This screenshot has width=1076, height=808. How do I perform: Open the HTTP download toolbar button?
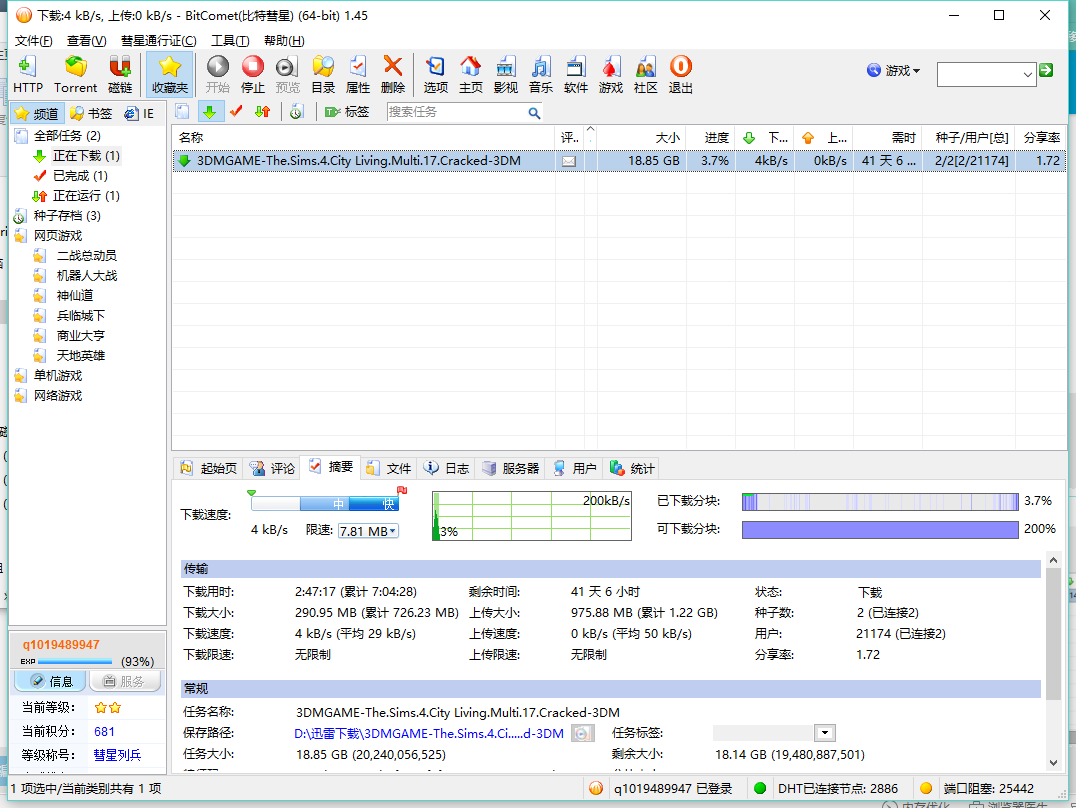point(27,74)
